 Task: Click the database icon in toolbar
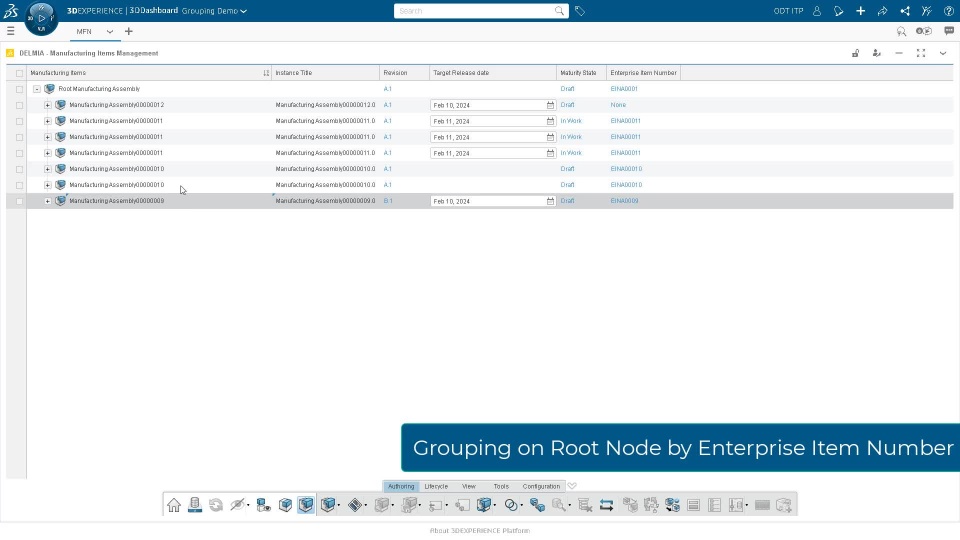point(195,505)
